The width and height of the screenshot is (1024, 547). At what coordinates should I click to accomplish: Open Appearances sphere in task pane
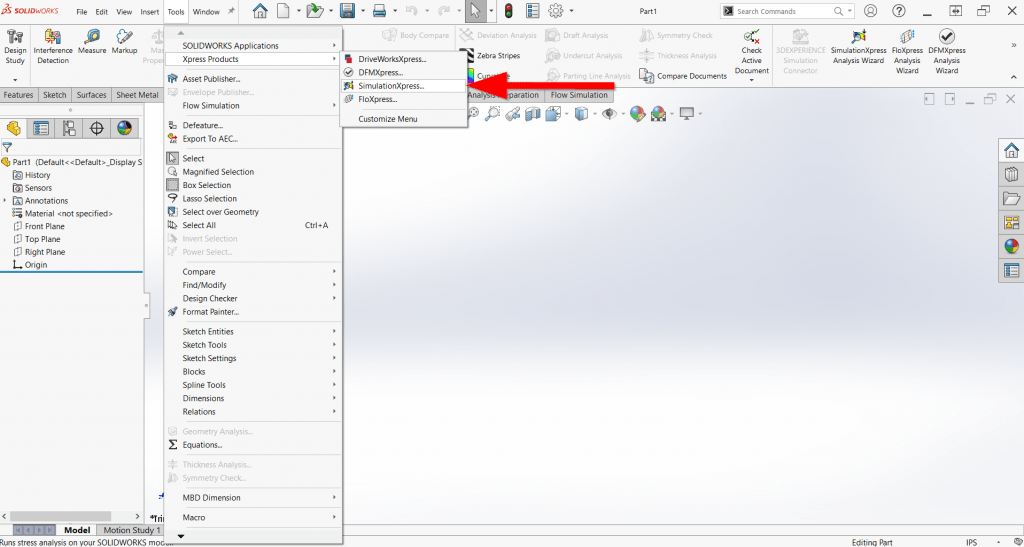point(1012,246)
